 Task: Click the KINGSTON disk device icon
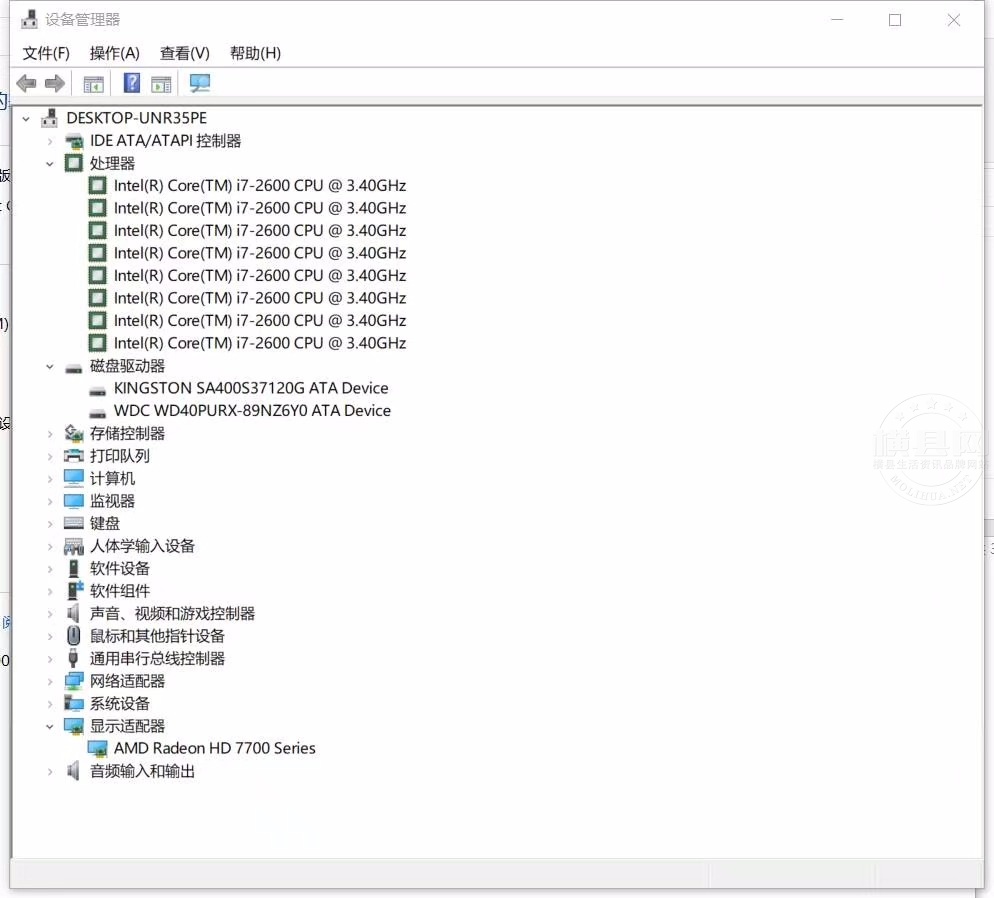click(x=98, y=390)
